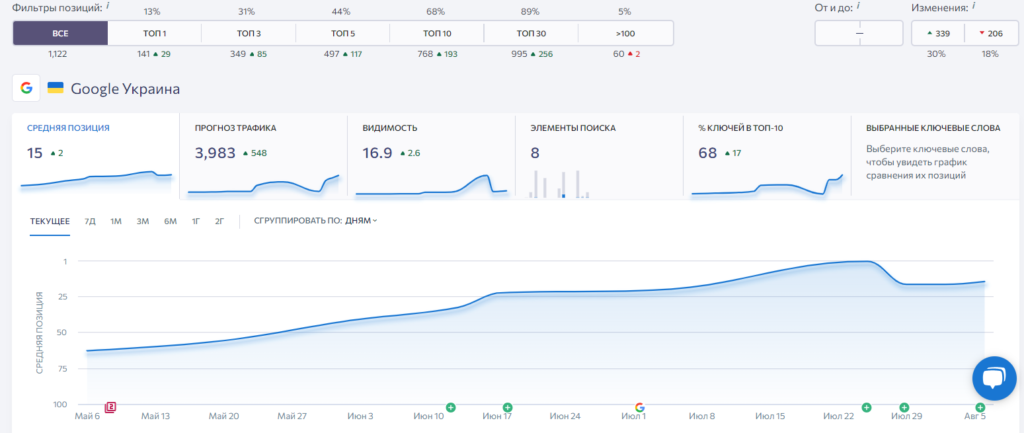This screenshot has width=1024, height=433.
Task: Switch to the Видимость metric tab
Action: (x=431, y=155)
